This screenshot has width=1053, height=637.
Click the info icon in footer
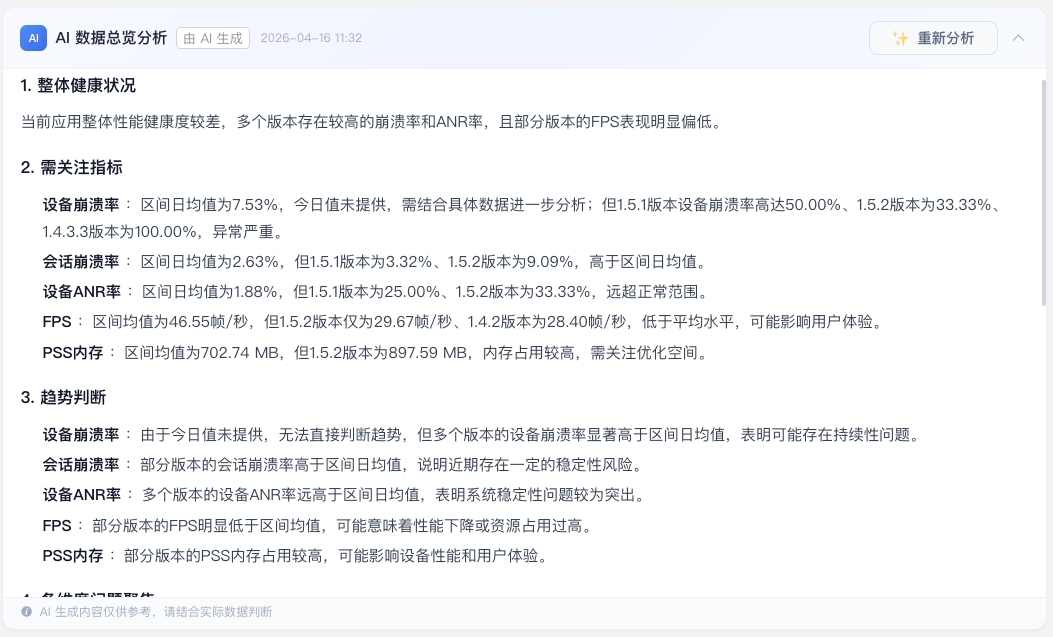coord(26,612)
